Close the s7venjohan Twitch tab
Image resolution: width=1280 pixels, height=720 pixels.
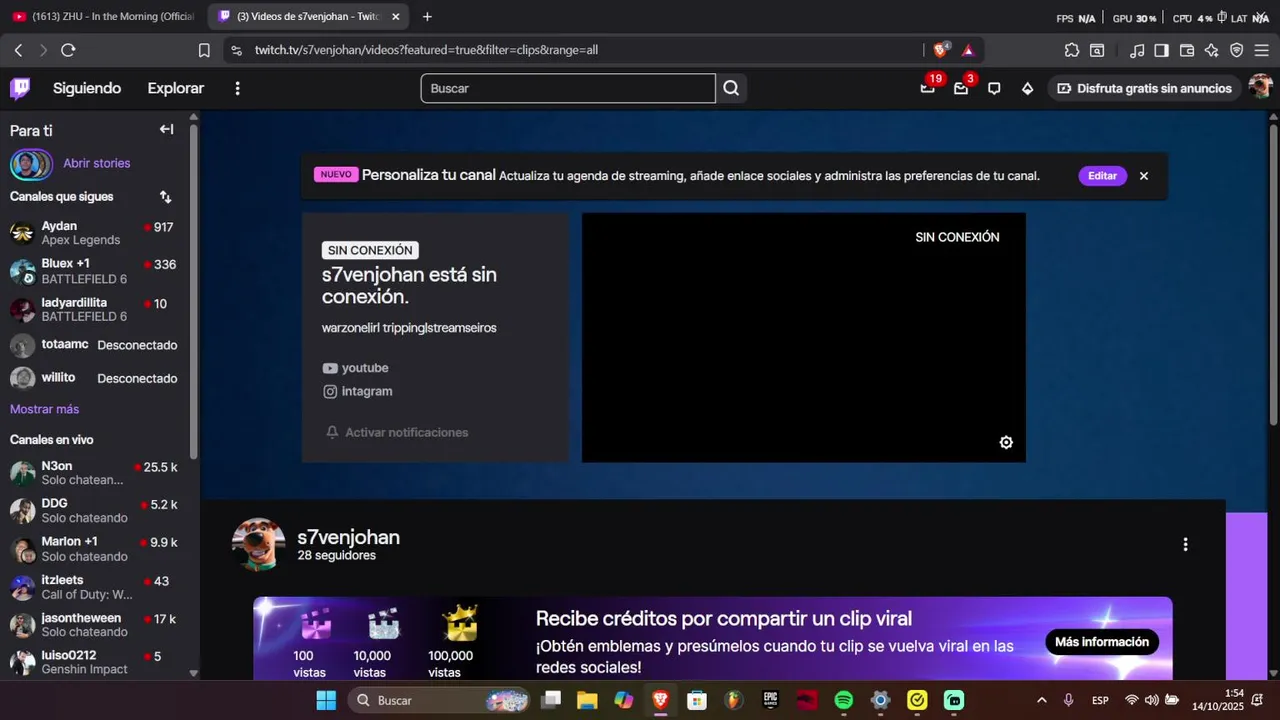click(x=396, y=16)
